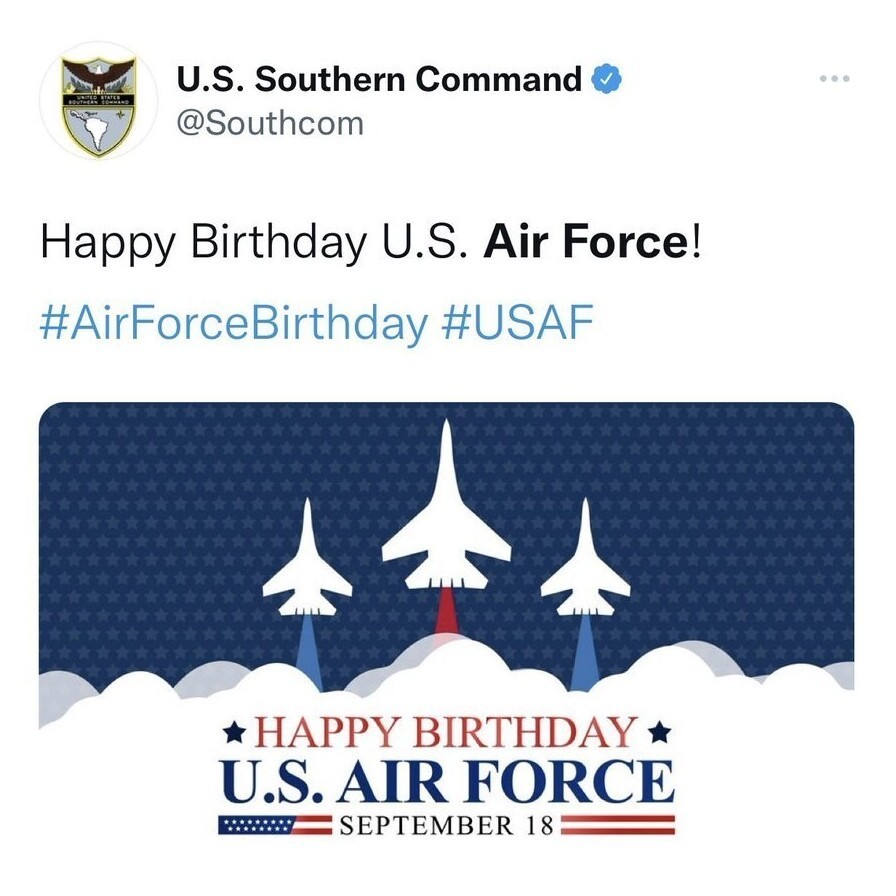
Task: Click the star right of HAPPY BIRTHDAY
Action: [659, 732]
